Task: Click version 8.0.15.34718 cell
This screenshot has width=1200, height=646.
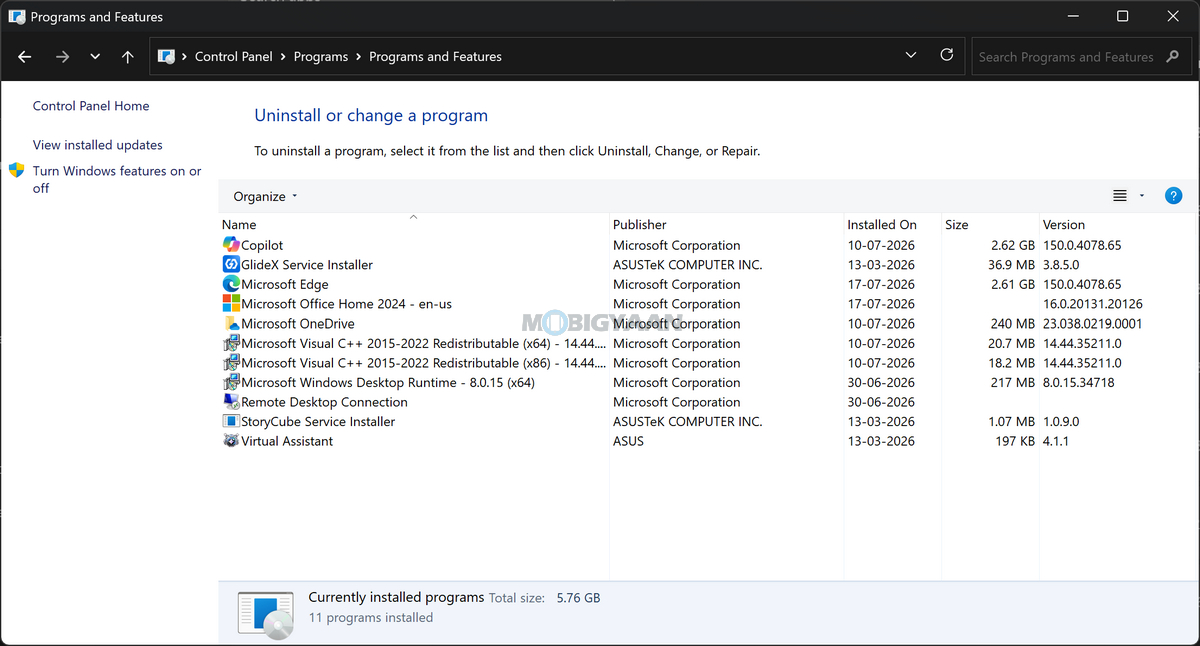Action: tap(1078, 382)
